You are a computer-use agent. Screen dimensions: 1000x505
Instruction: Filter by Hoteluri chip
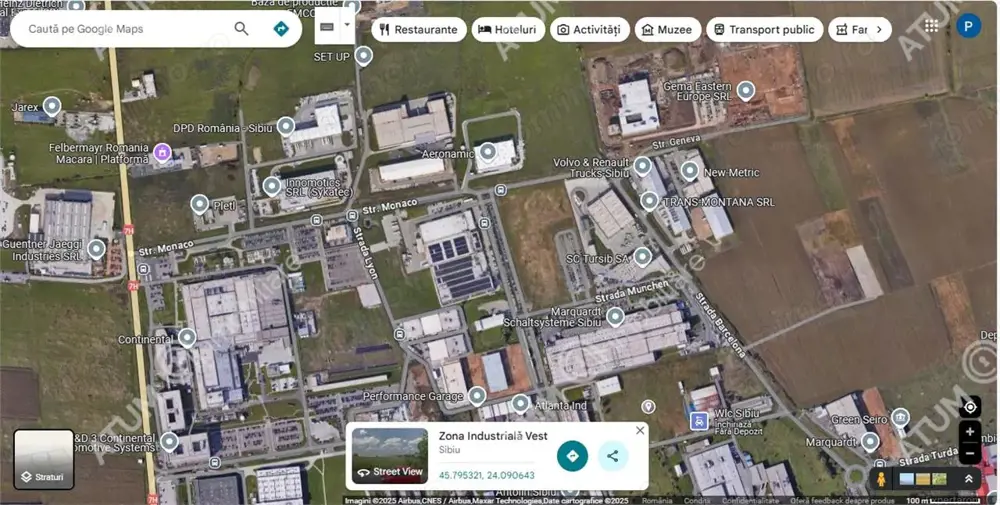[508, 29]
